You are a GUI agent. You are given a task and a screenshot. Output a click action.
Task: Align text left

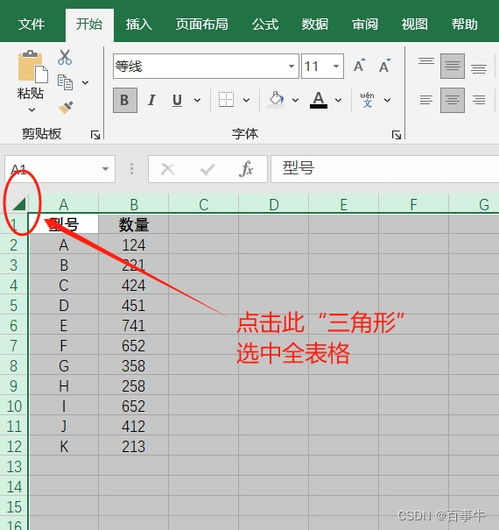(426, 100)
